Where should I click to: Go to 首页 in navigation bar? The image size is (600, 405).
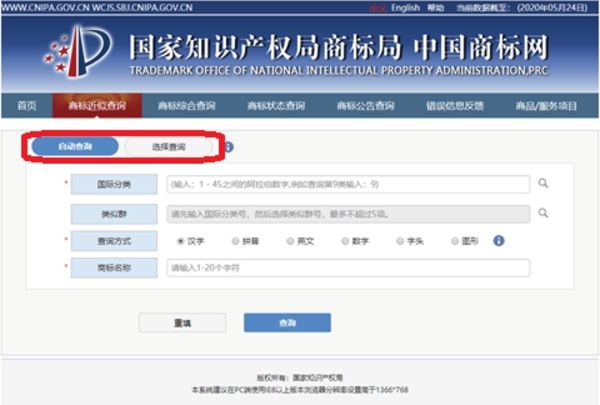[x=27, y=106]
